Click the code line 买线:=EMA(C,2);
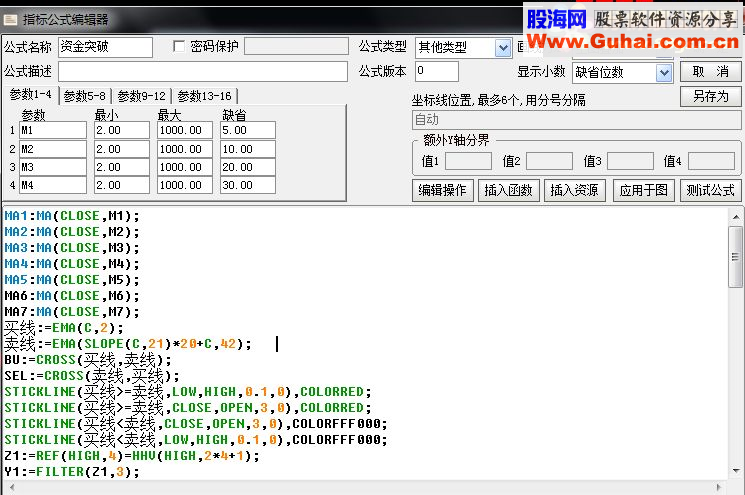The width and height of the screenshot is (745, 495). pyautogui.click(x=64, y=328)
